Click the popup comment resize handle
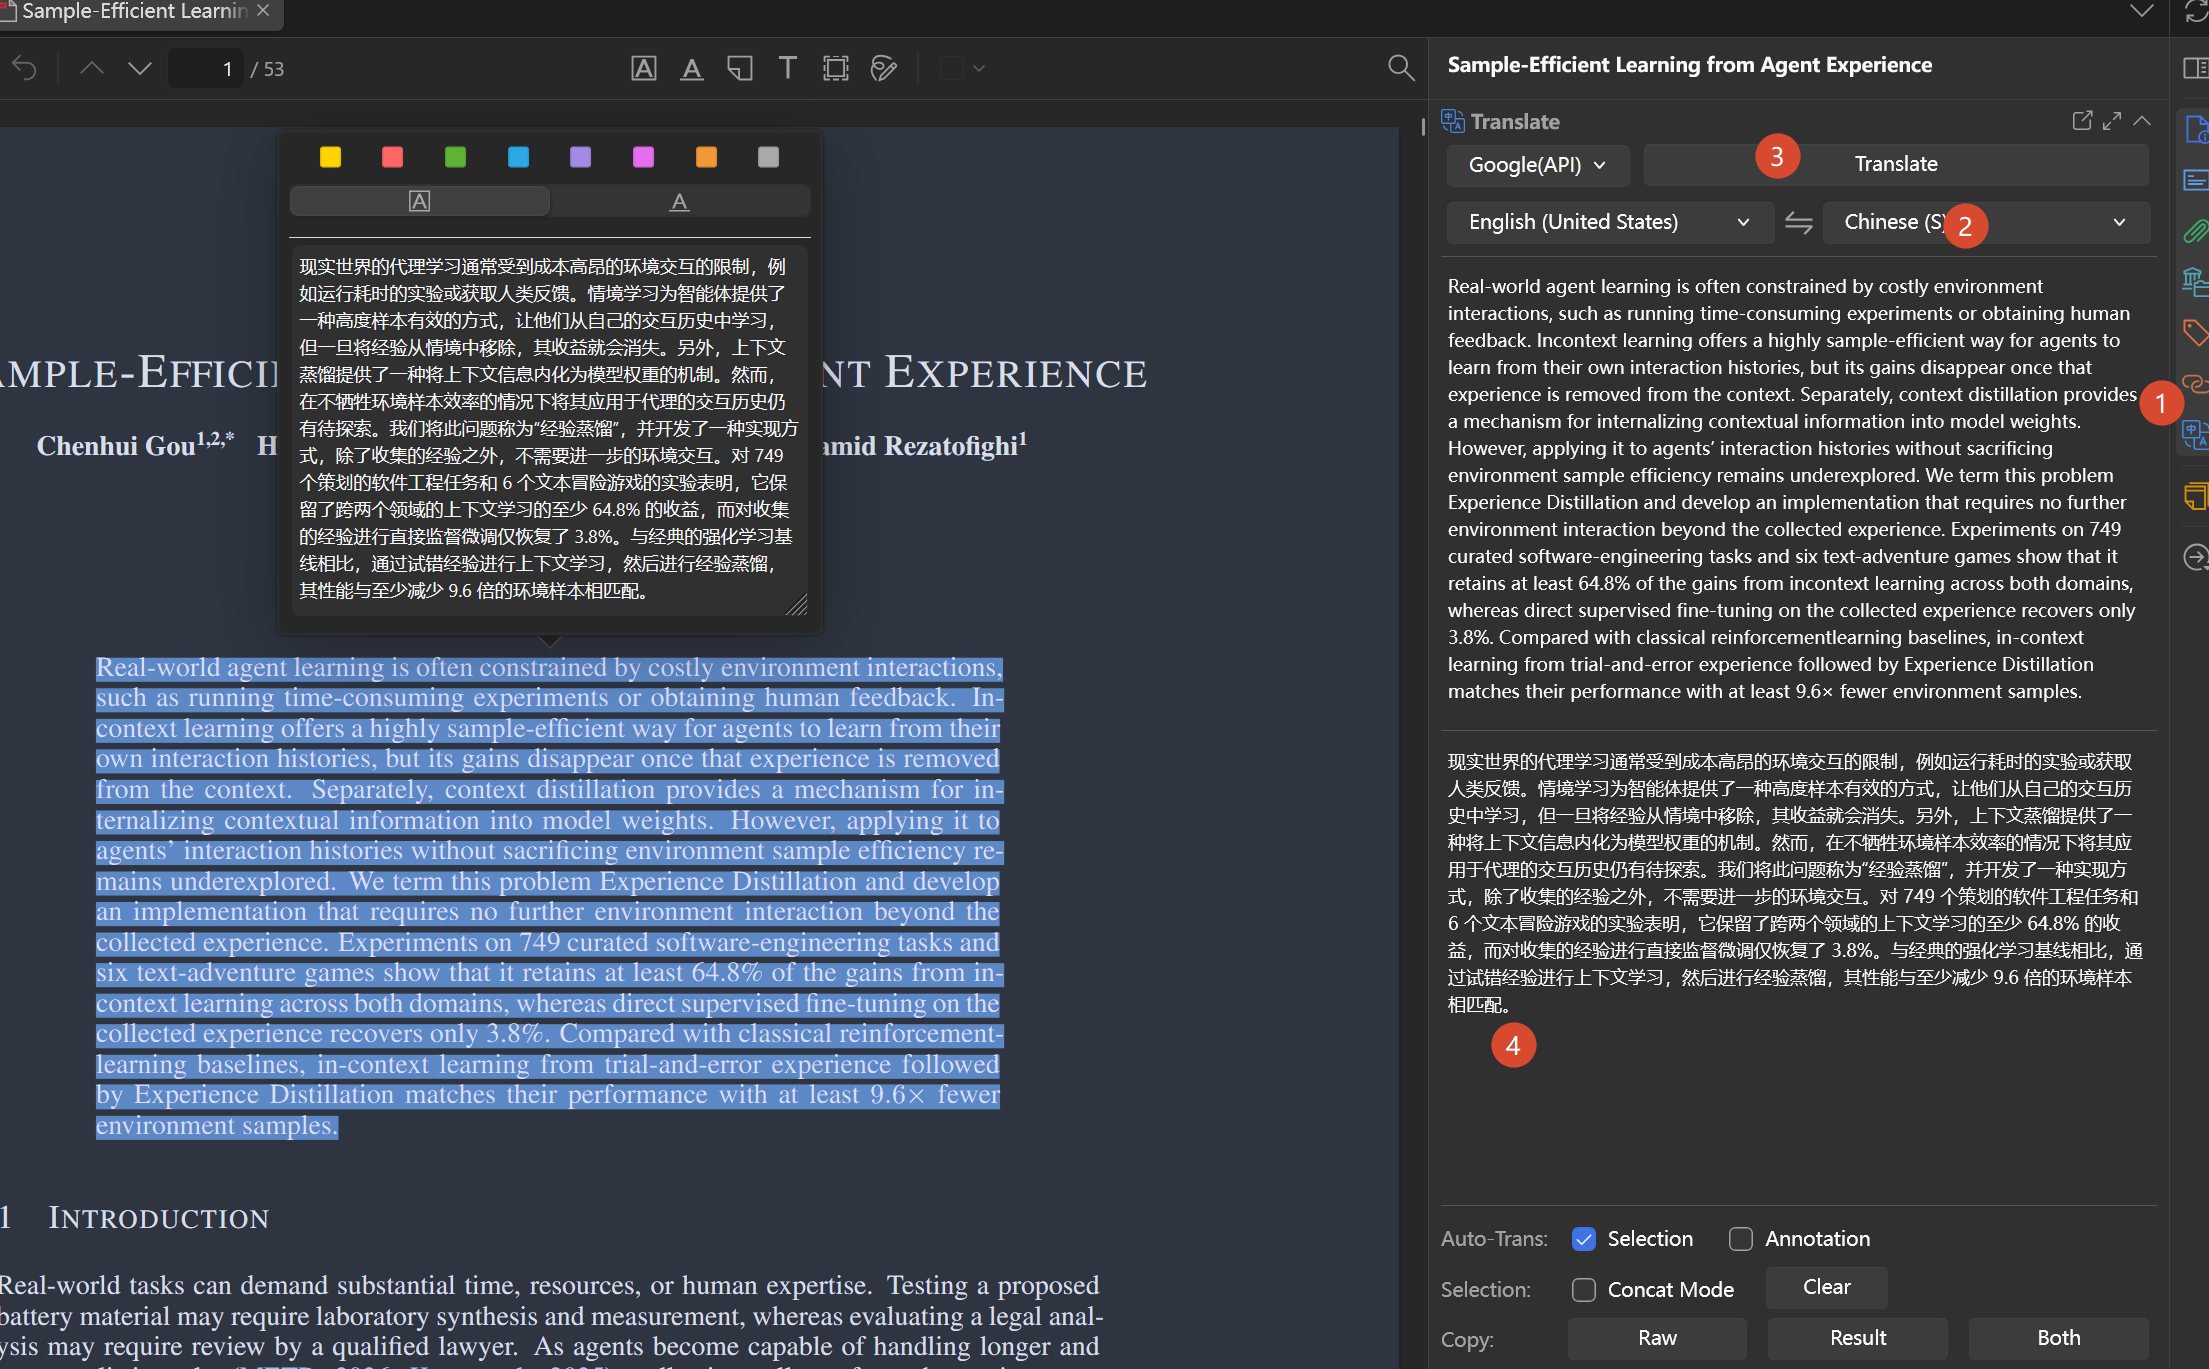Viewport: 2209px width, 1369px height. (x=797, y=605)
